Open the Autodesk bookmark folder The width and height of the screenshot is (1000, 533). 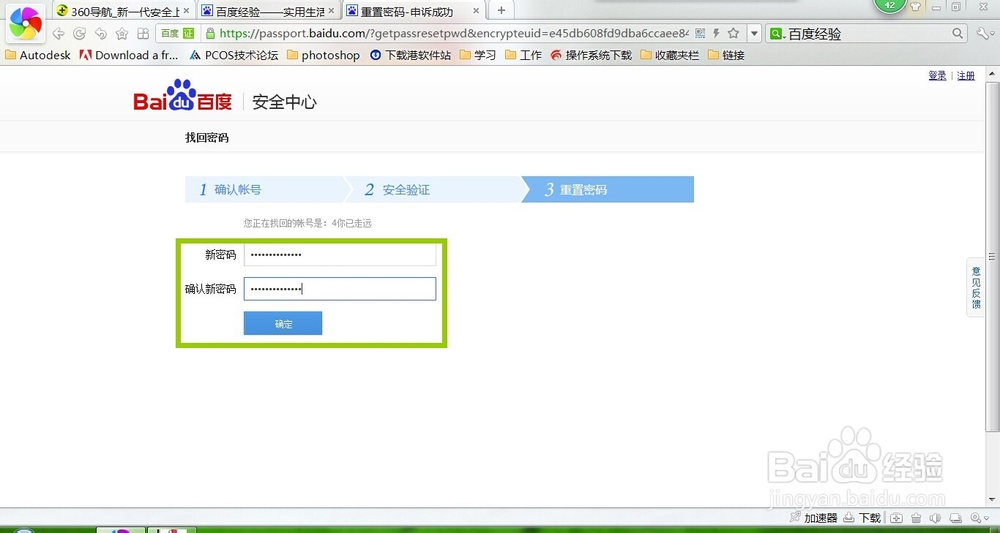(x=38, y=55)
